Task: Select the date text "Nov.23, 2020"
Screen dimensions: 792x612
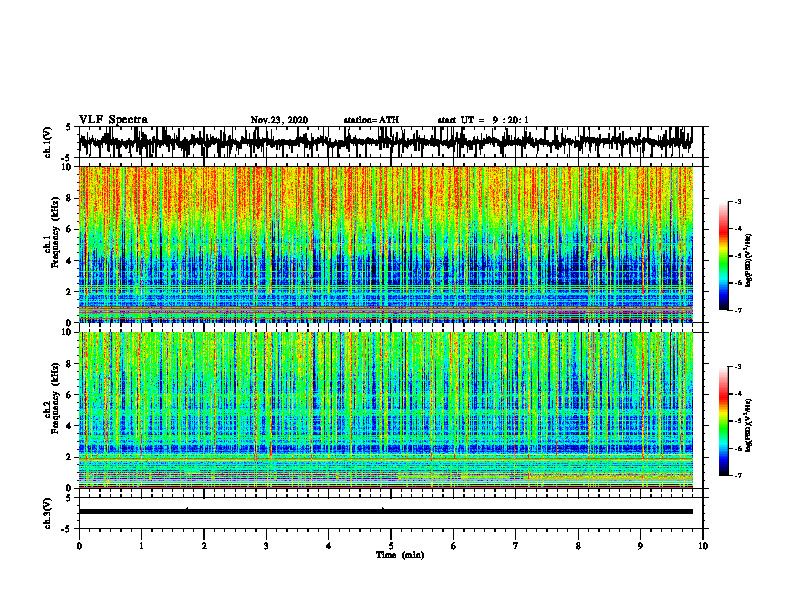Action: click(279, 120)
